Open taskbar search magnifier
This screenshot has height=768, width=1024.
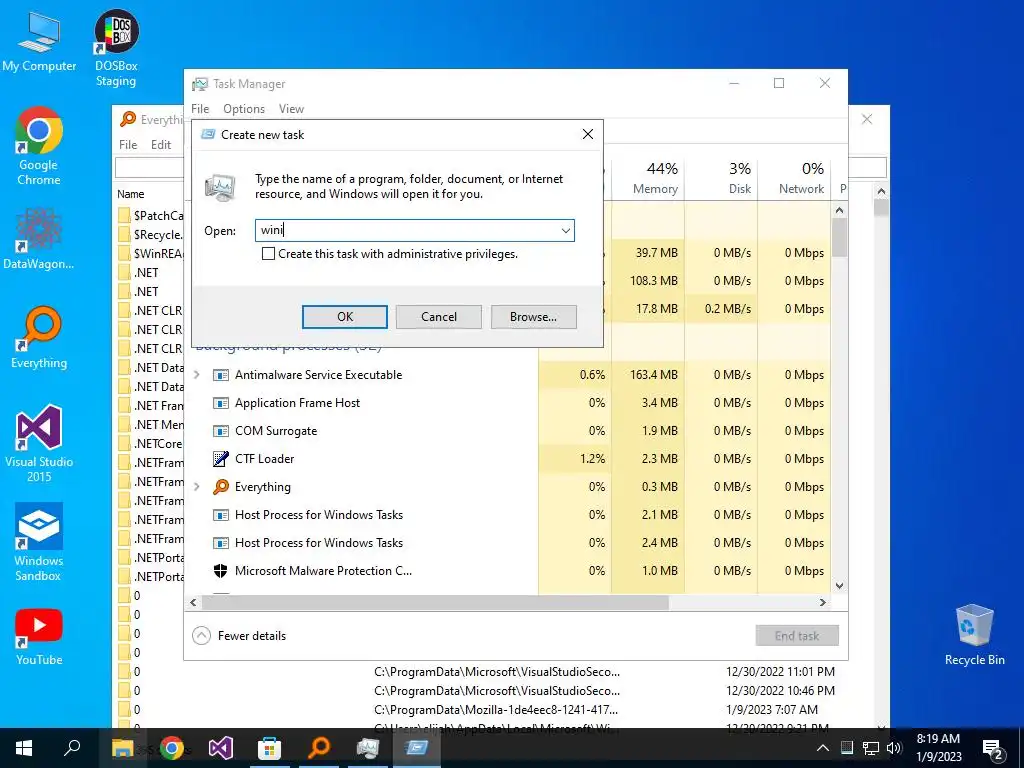pos(72,748)
